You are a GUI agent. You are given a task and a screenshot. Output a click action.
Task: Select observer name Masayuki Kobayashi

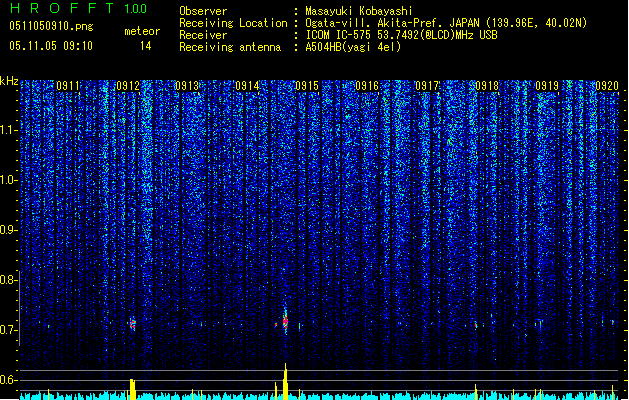359,11
